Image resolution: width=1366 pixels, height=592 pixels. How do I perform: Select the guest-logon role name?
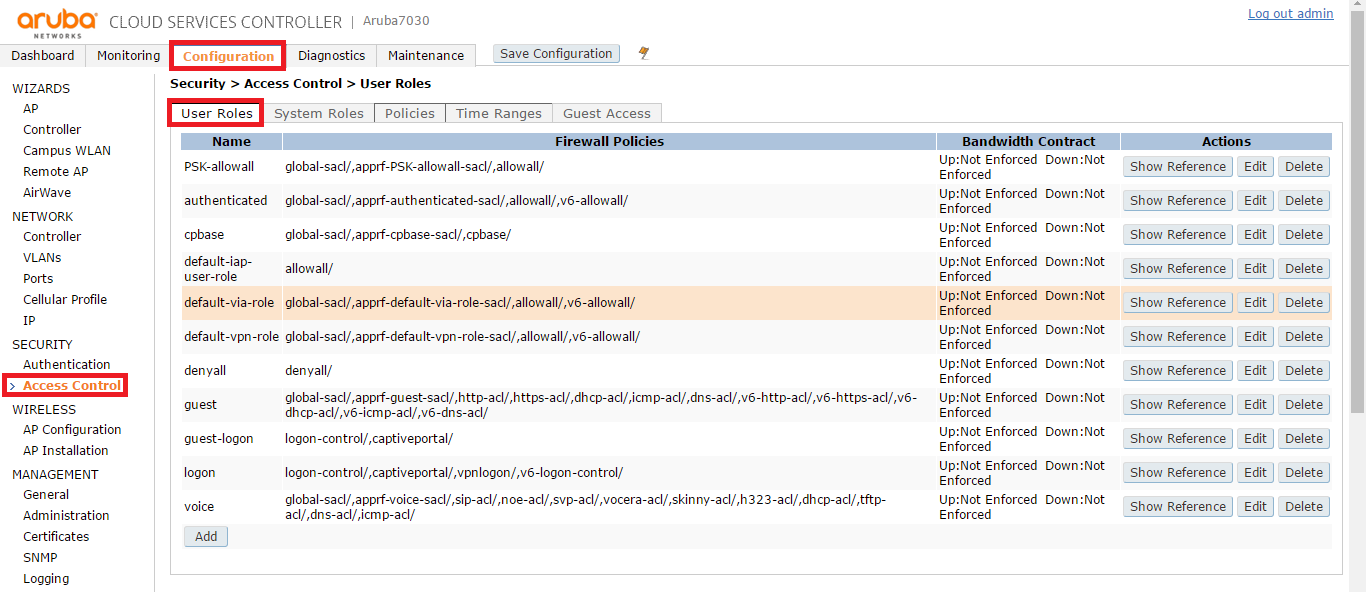219,438
